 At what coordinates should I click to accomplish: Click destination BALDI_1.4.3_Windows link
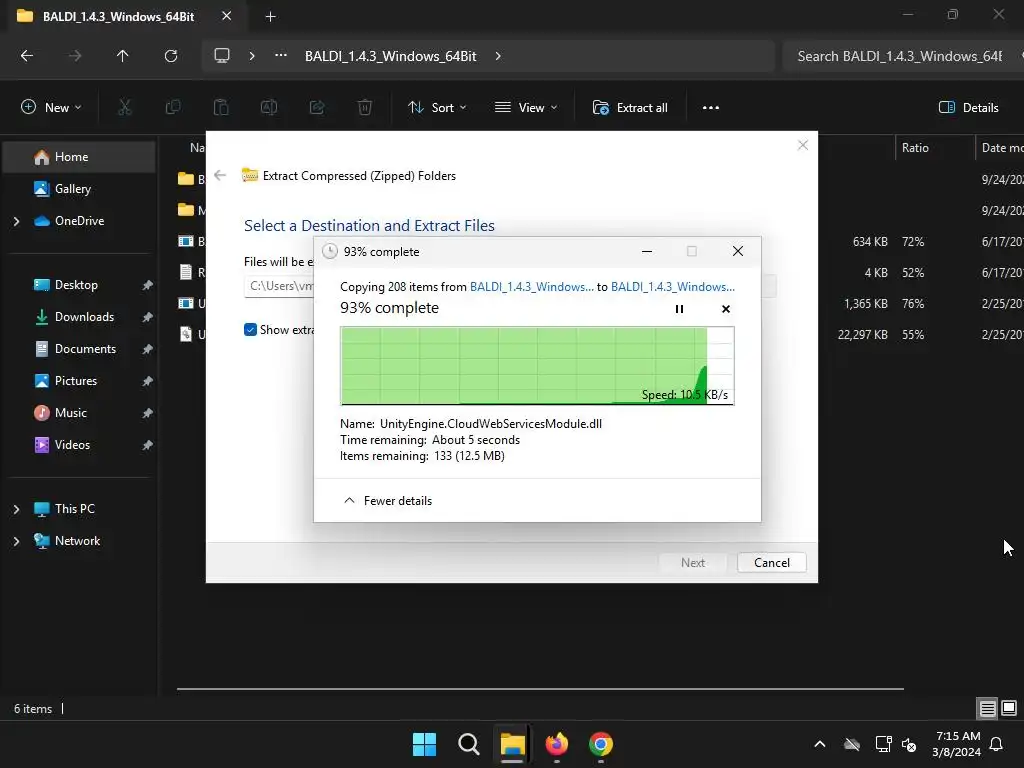(x=673, y=287)
